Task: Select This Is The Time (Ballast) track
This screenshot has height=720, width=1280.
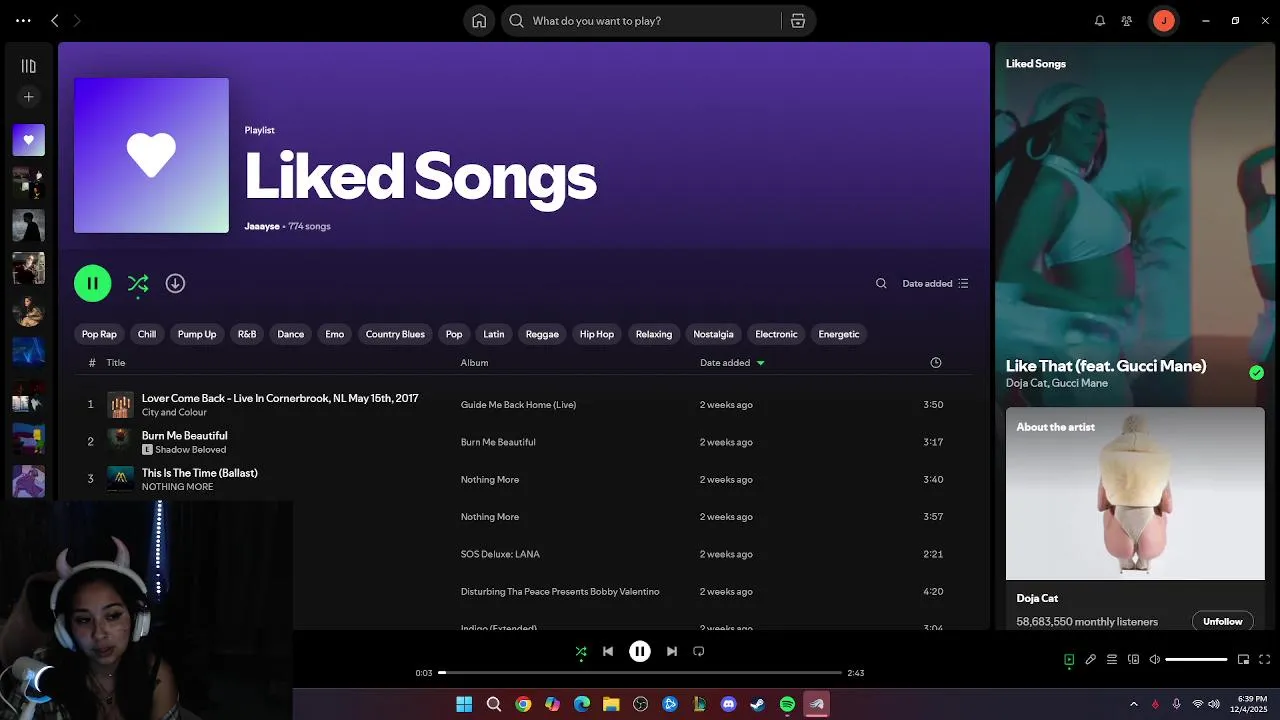Action: click(200, 473)
